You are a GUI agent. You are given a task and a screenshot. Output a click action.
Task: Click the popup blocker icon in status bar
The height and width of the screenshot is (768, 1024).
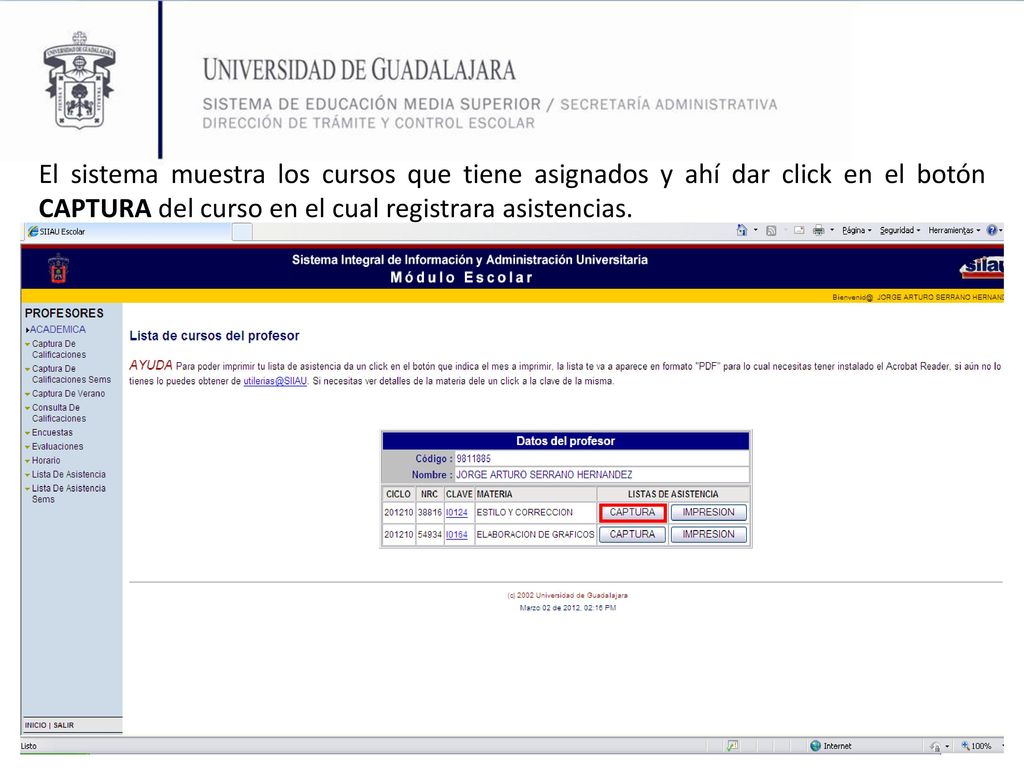[733, 746]
